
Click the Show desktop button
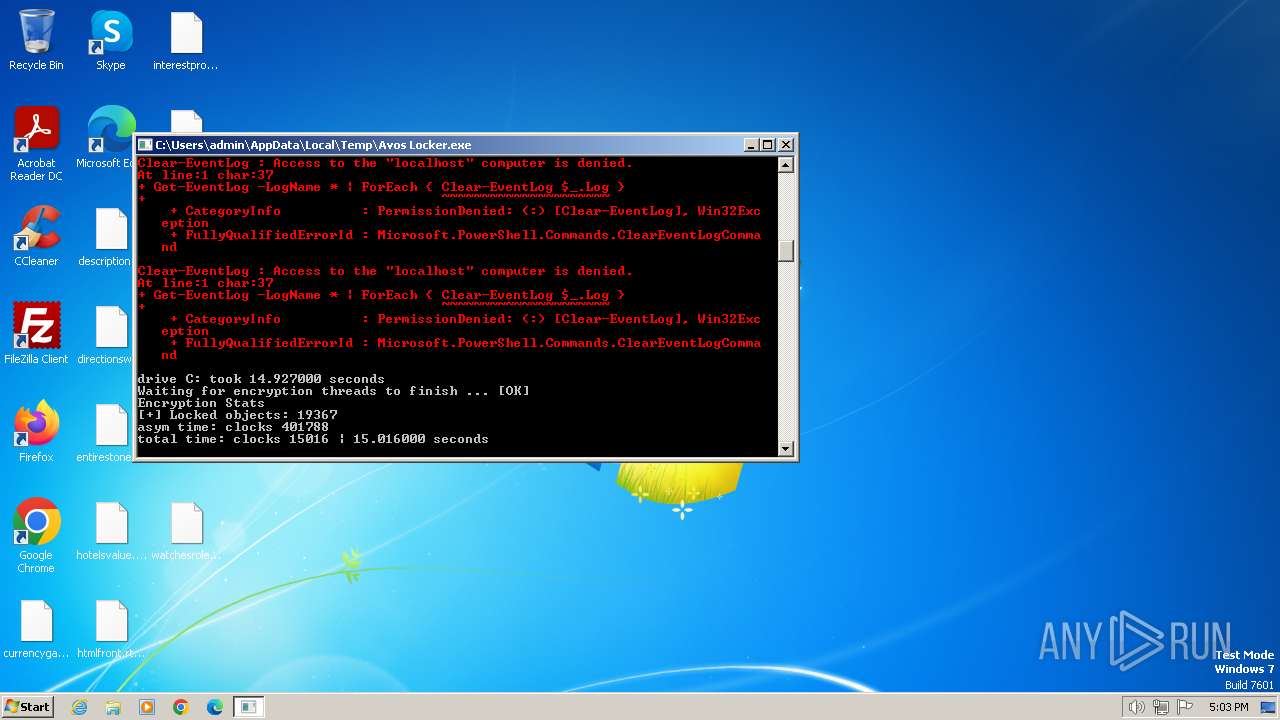1270,707
